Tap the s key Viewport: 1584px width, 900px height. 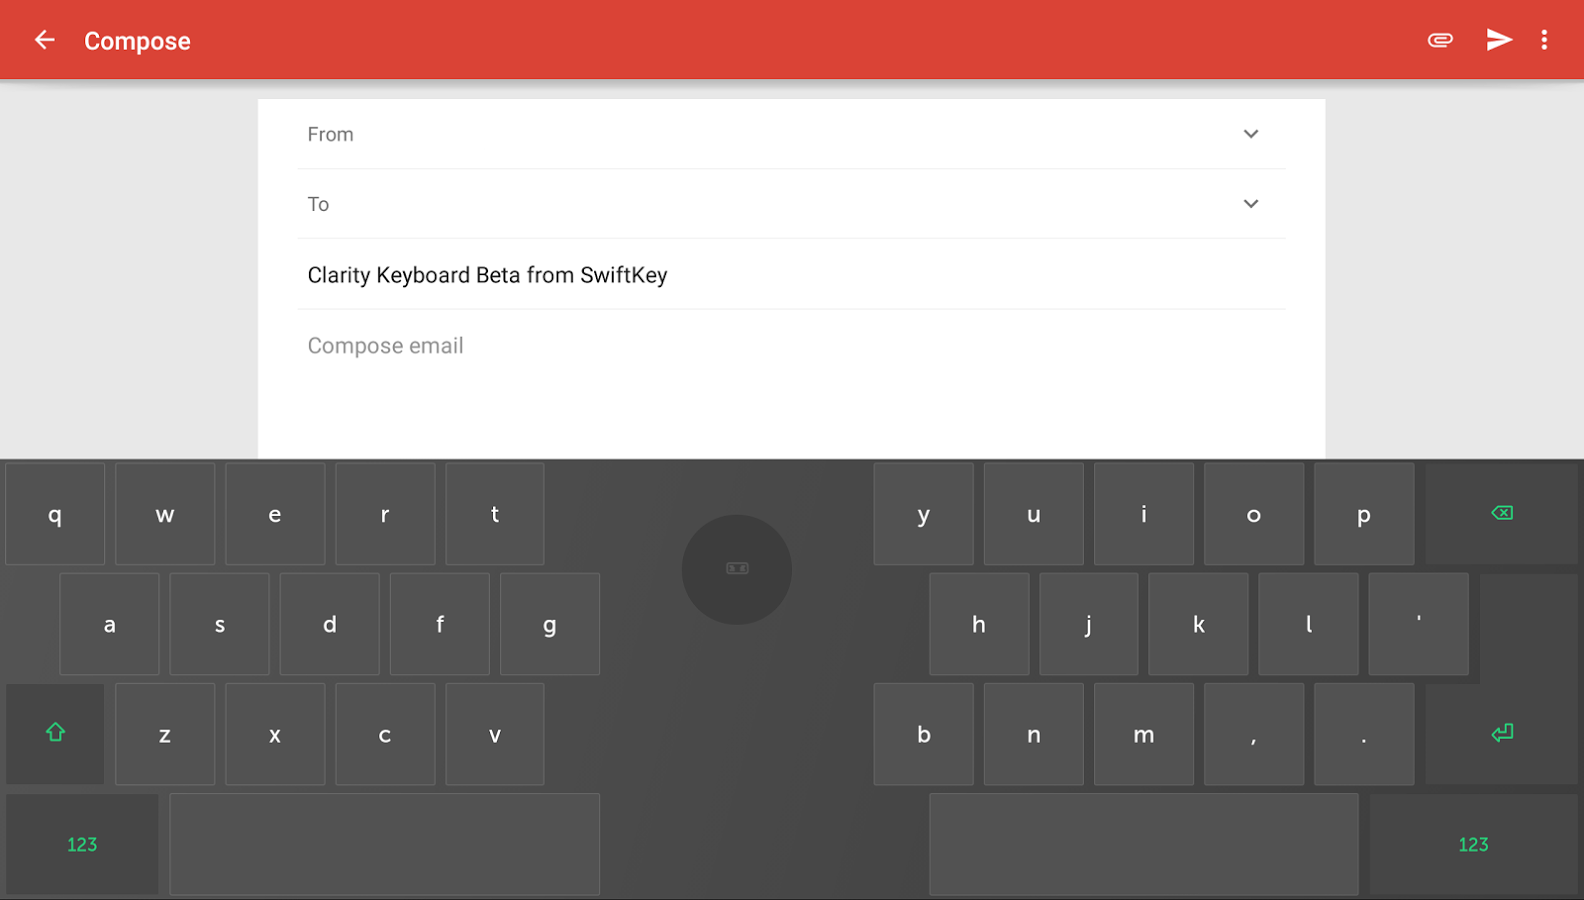[220, 624]
